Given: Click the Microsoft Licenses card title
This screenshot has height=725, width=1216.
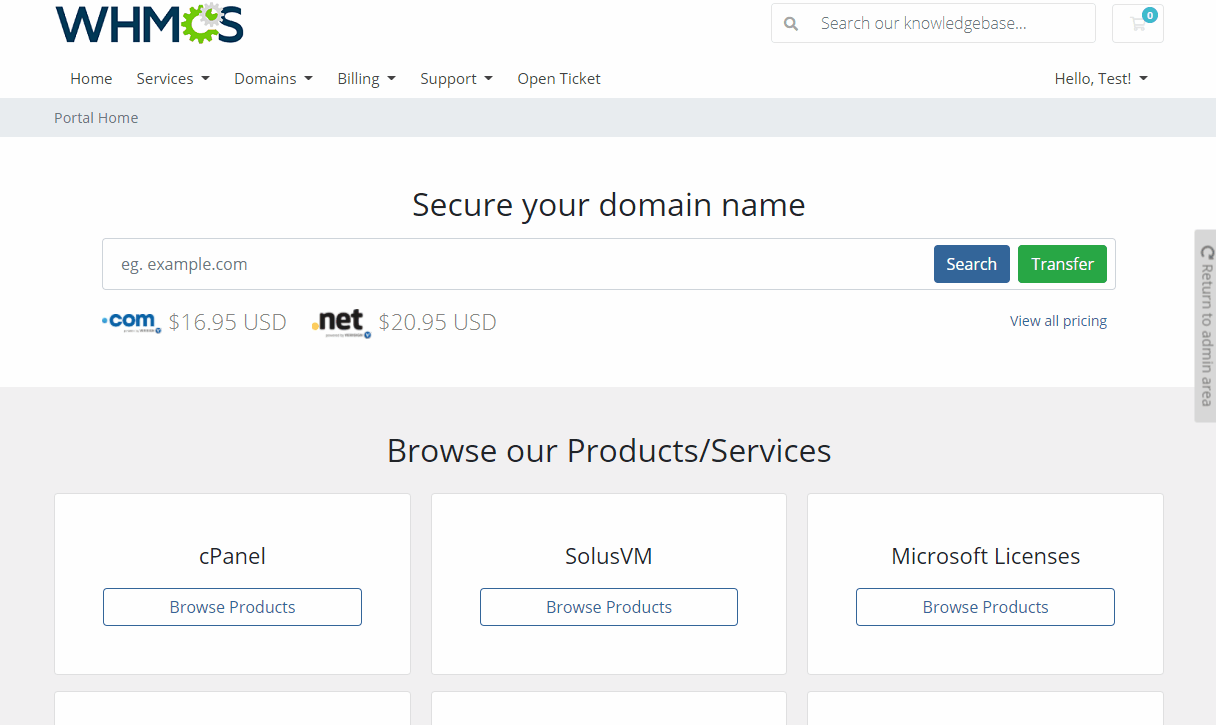Looking at the screenshot, I should click(x=985, y=556).
